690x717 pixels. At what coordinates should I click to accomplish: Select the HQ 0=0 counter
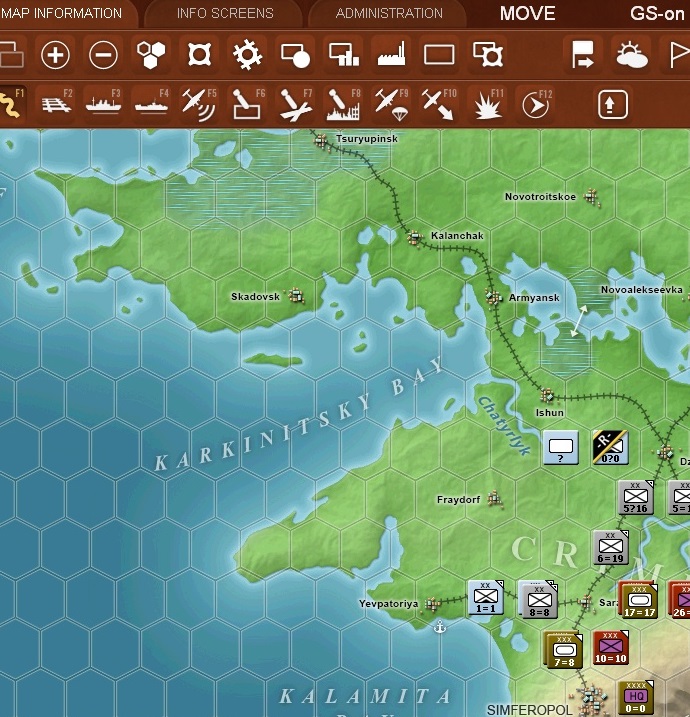point(636,698)
